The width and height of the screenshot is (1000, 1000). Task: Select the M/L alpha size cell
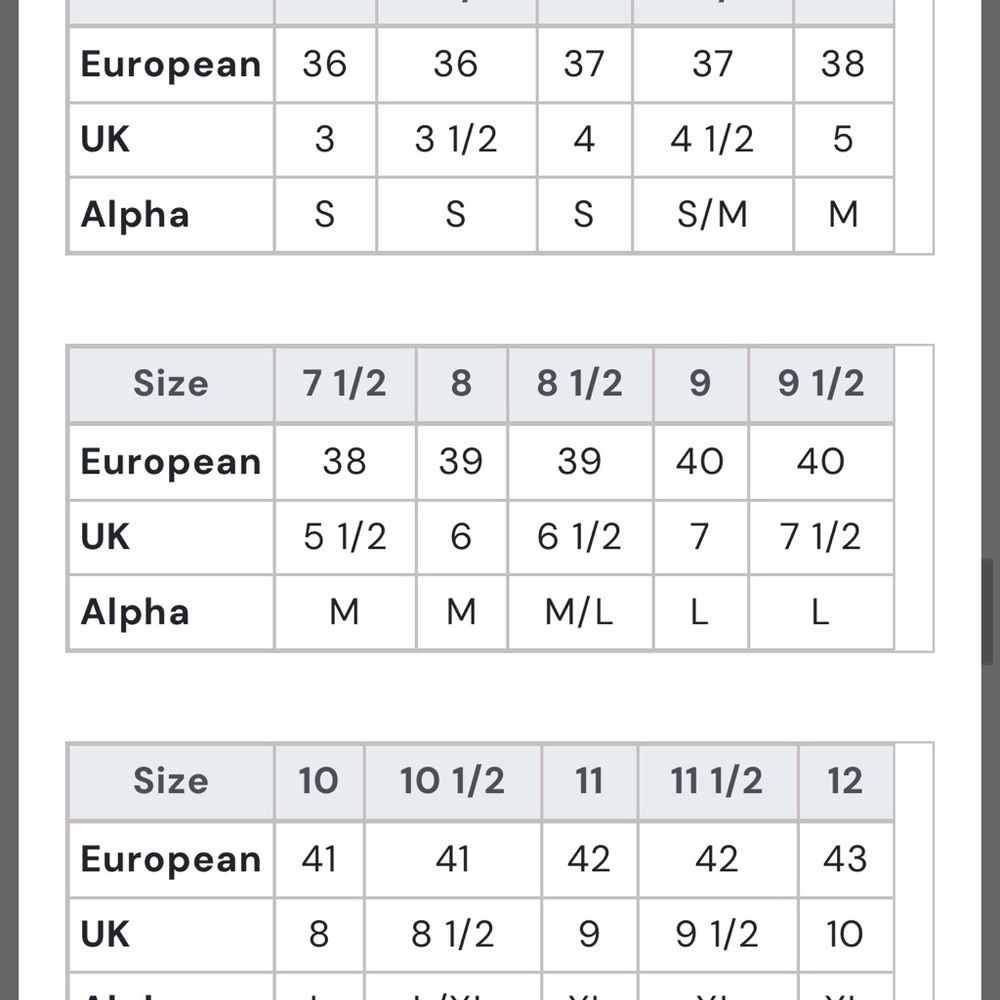[579, 612]
